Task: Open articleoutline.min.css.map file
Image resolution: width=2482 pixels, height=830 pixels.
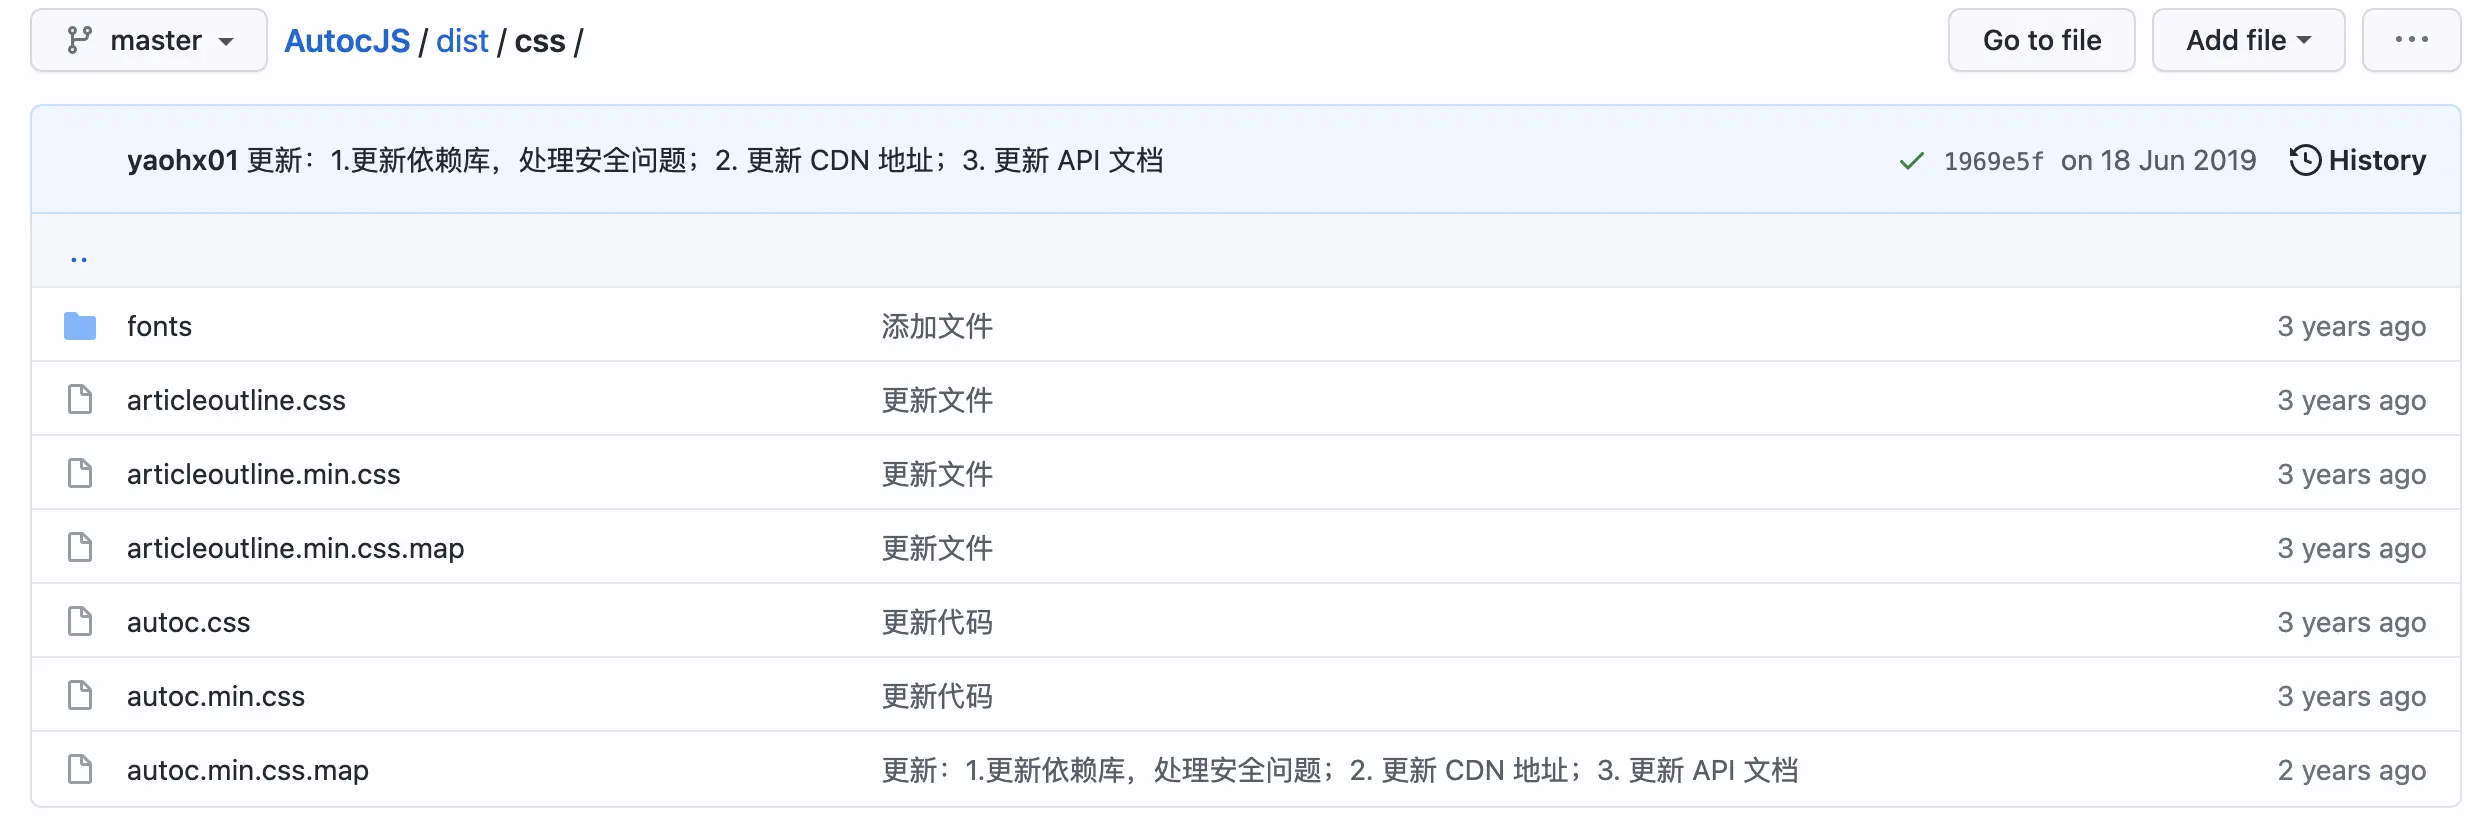Action: click(x=295, y=548)
